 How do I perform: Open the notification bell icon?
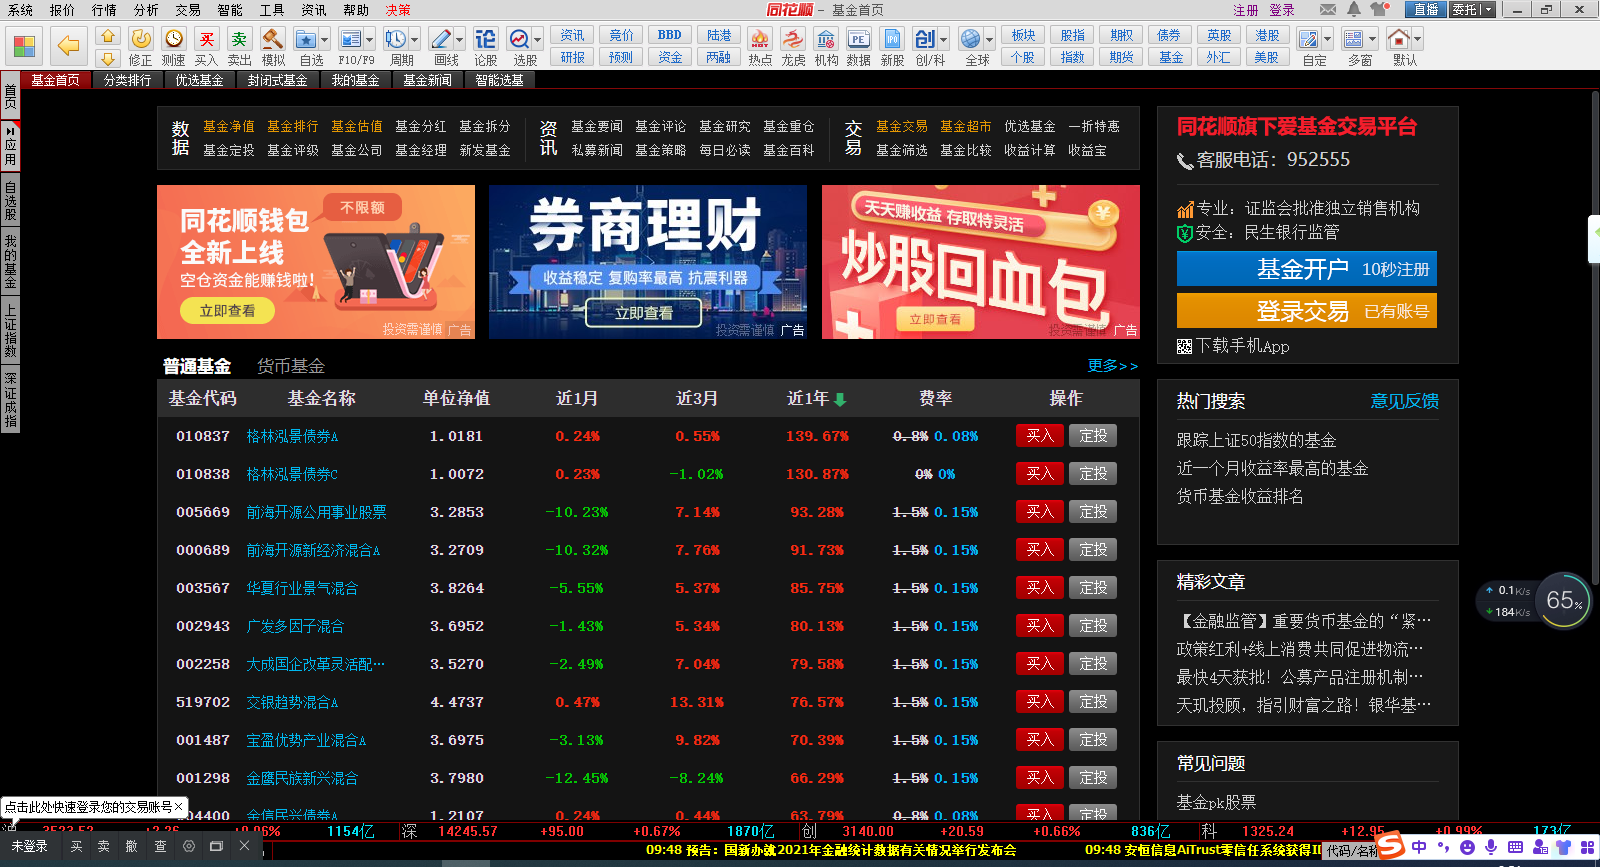pyautogui.click(x=1353, y=9)
